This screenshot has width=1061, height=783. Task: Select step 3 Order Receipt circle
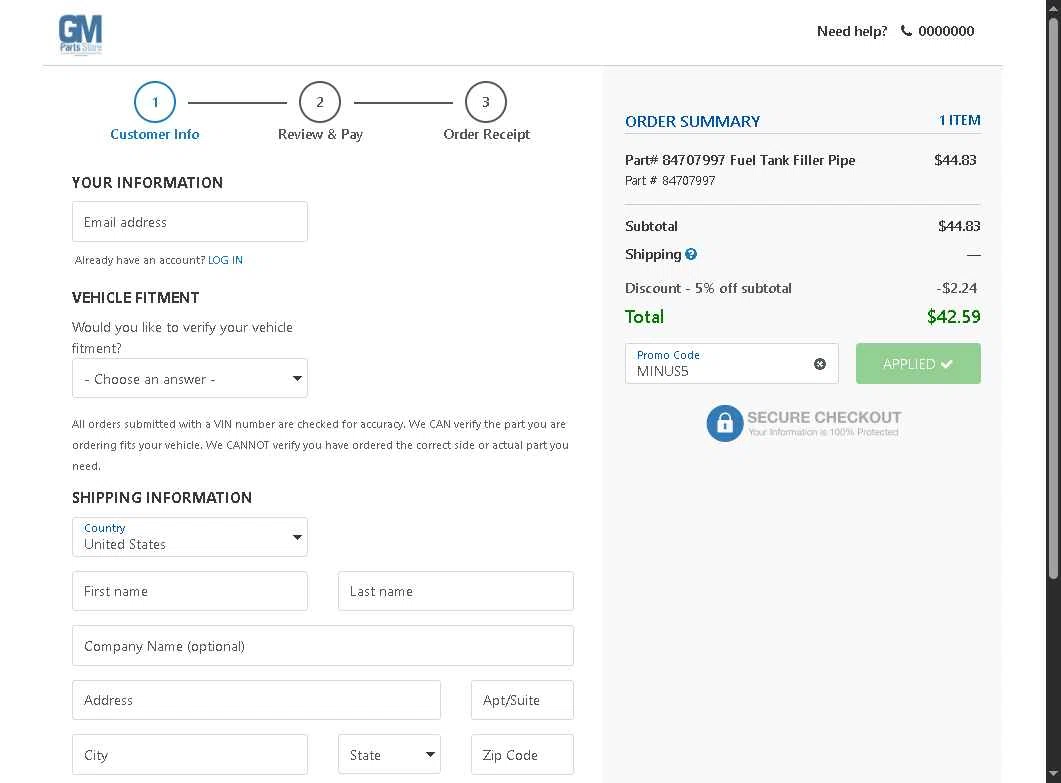click(x=486, y=102)
